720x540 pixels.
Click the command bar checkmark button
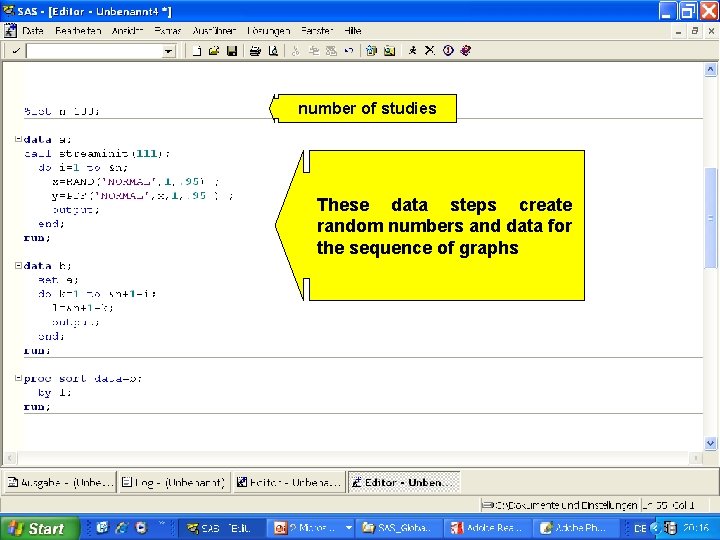(15, 51)
